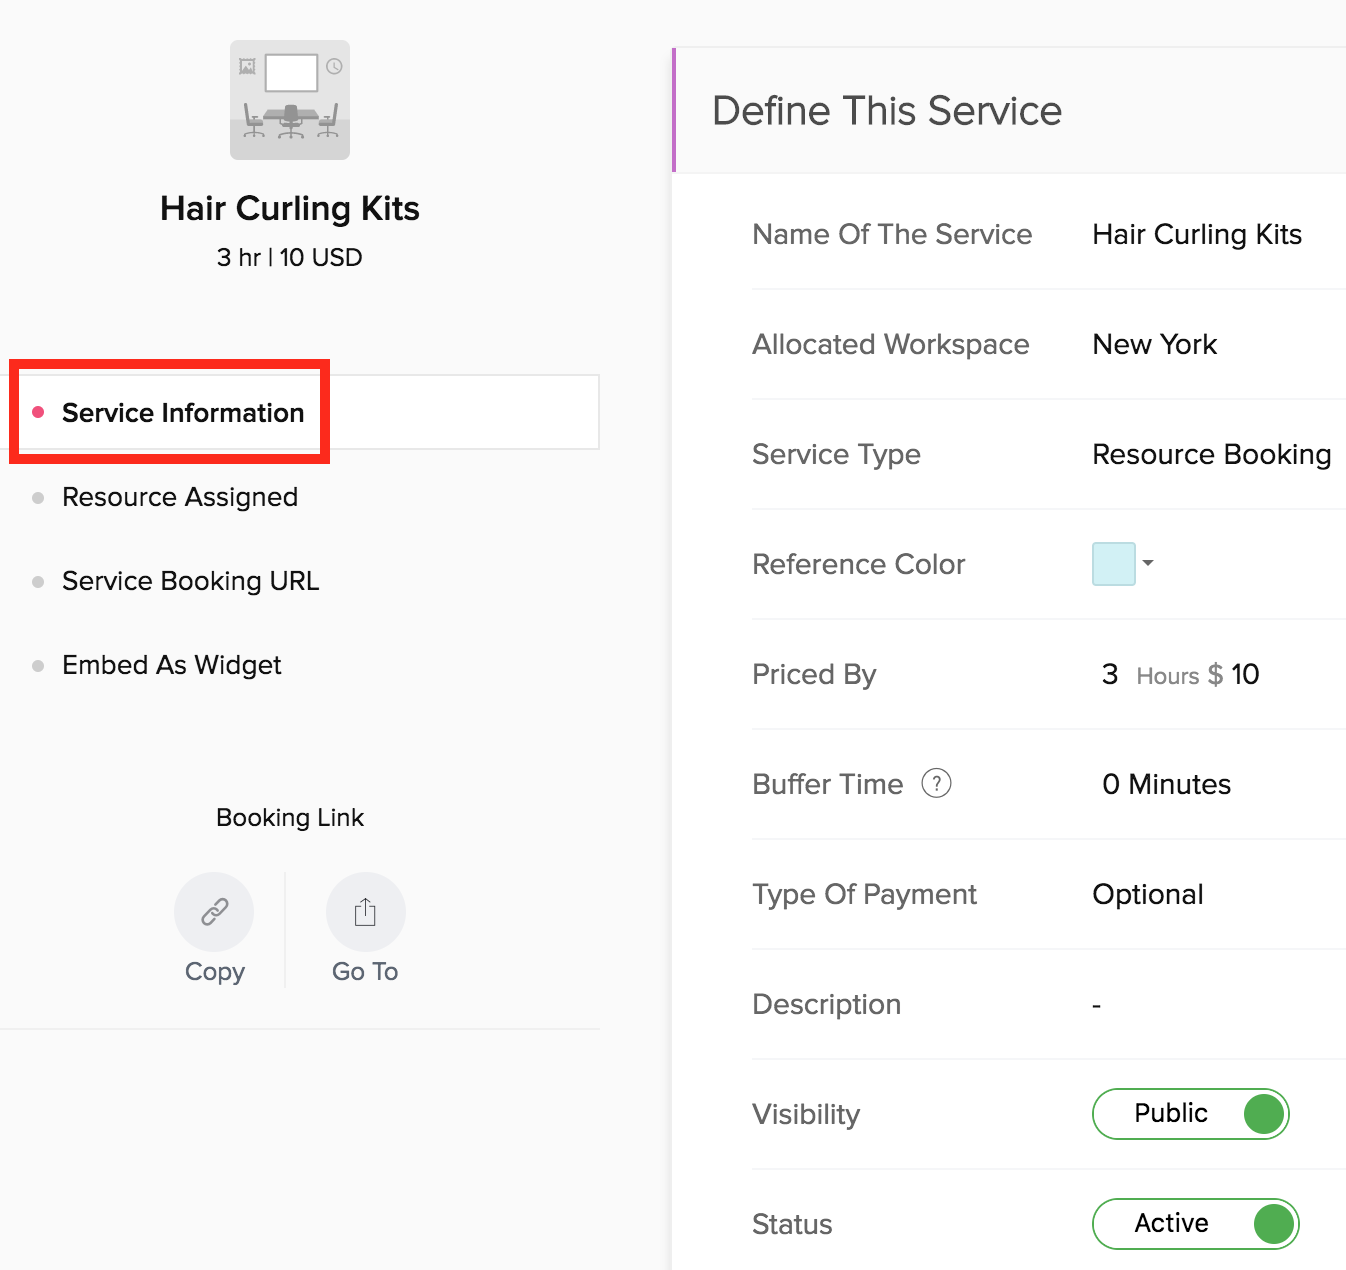Click the Description dash value
This screenshot has width=1346, height=1270.
click(1097, 1005)
